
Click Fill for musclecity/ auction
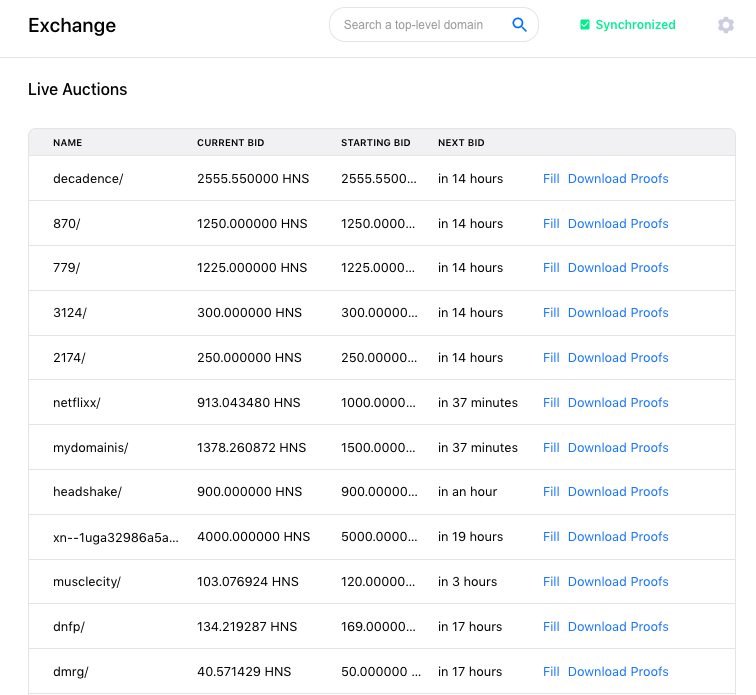[x=551, y=581]
